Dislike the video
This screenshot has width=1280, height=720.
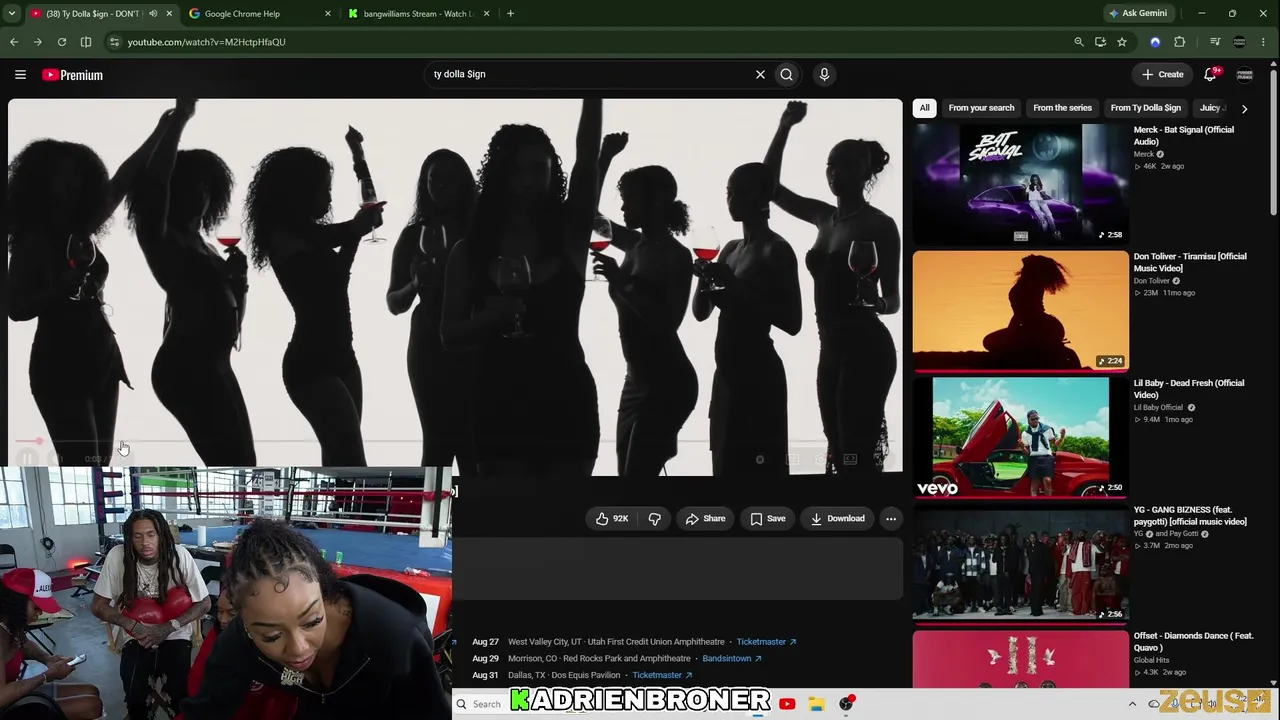coord(655,519)
